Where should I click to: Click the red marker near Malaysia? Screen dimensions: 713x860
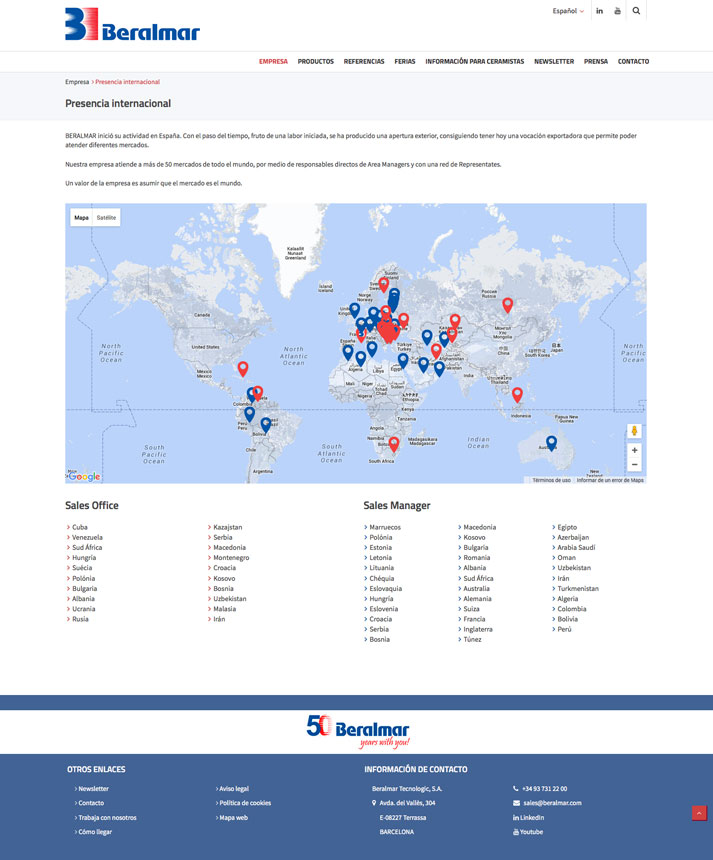[517, 394]
